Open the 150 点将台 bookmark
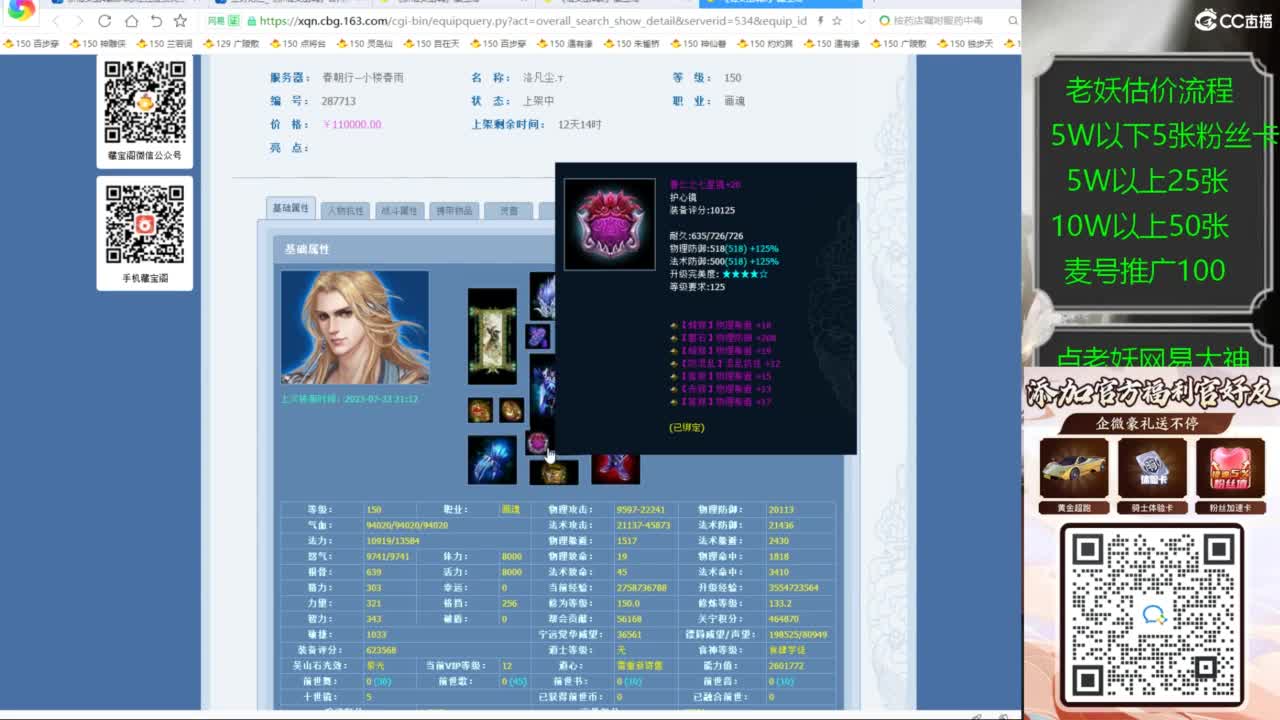Screen dimensions: 1280x720 click(x=299, y=44)
